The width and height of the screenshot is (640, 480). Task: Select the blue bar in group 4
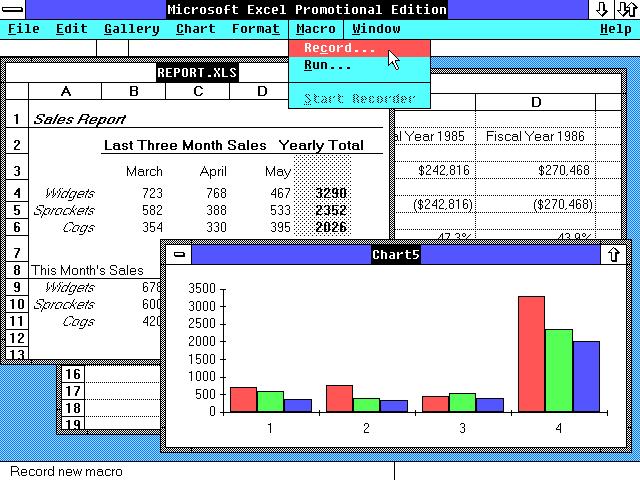click(586, 377)
